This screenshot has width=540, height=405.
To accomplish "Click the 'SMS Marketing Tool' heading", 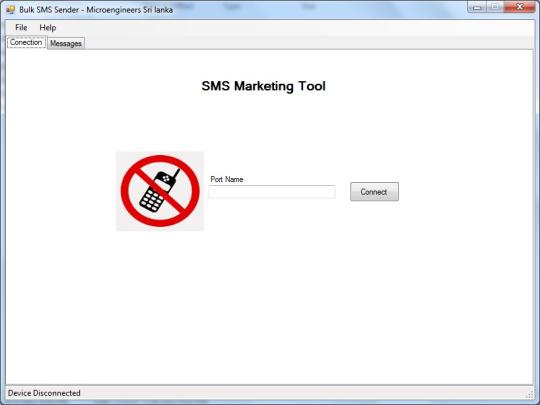I will coord(263,86).
